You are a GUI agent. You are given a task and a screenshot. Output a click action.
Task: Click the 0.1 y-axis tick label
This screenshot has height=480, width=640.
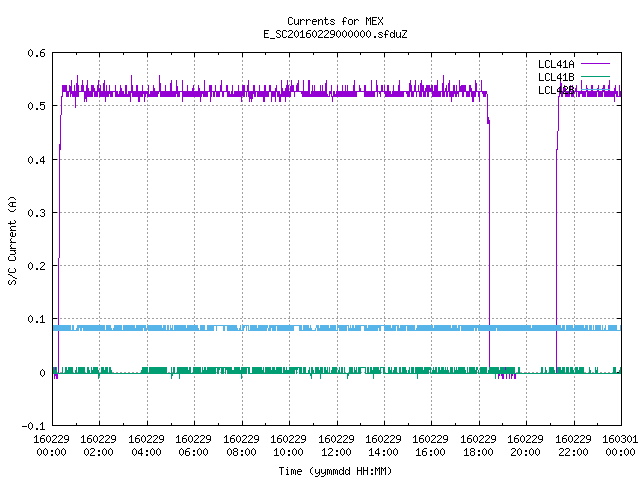36,319
